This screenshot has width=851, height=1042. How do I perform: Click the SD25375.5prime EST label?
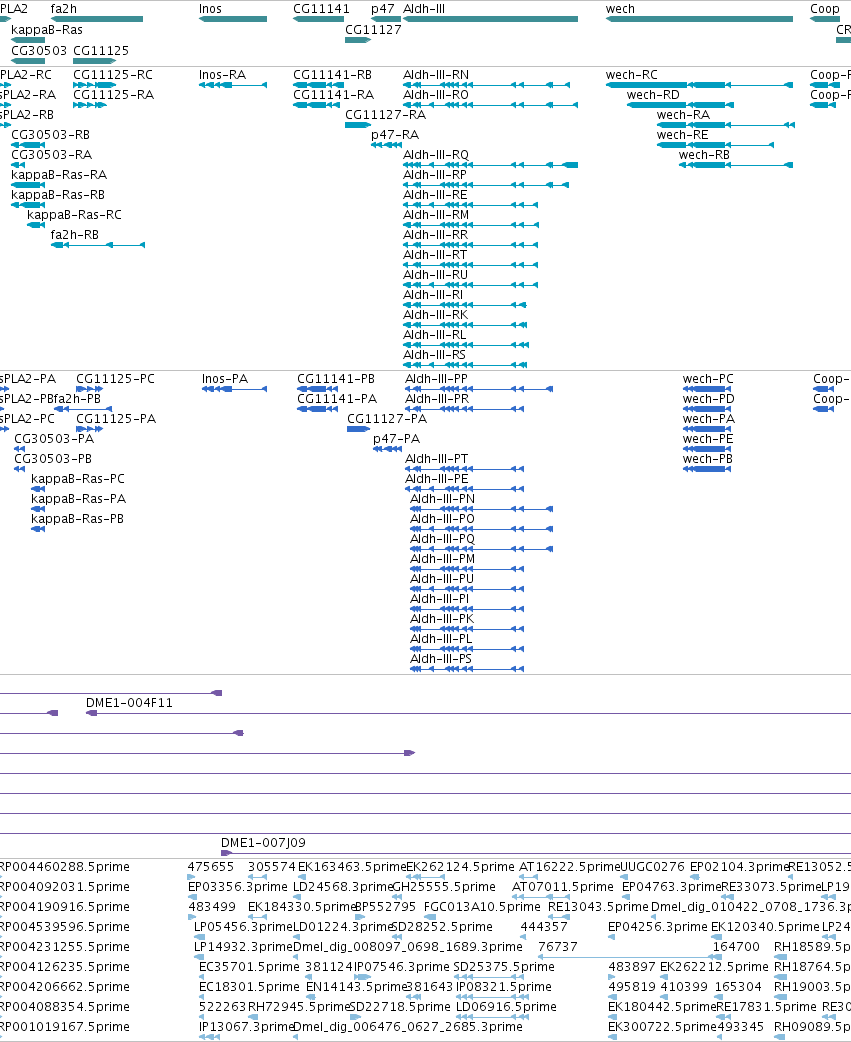click(504, 966)
